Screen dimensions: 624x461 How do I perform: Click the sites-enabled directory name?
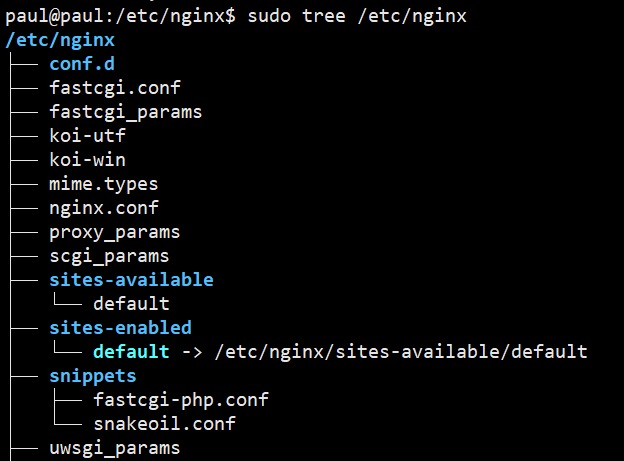pos(121,328)
